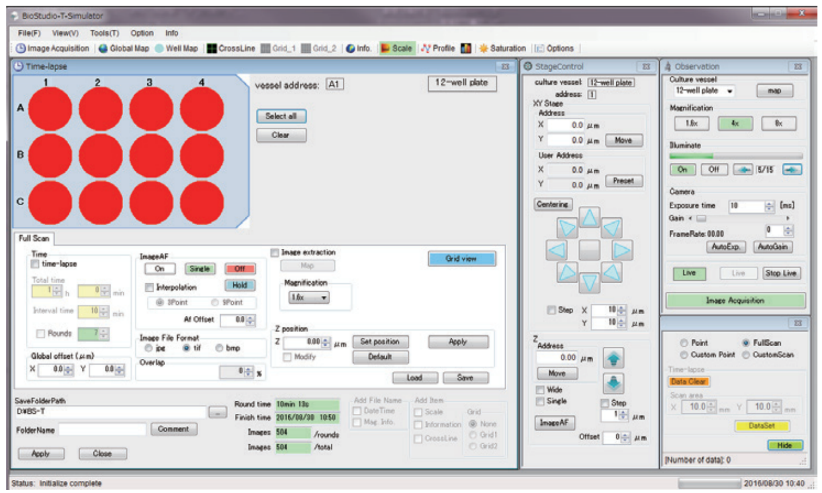This screenshot has width=822, height=493.
Task: Adjust the AF Offset spinner
Action: coord(251,319)
